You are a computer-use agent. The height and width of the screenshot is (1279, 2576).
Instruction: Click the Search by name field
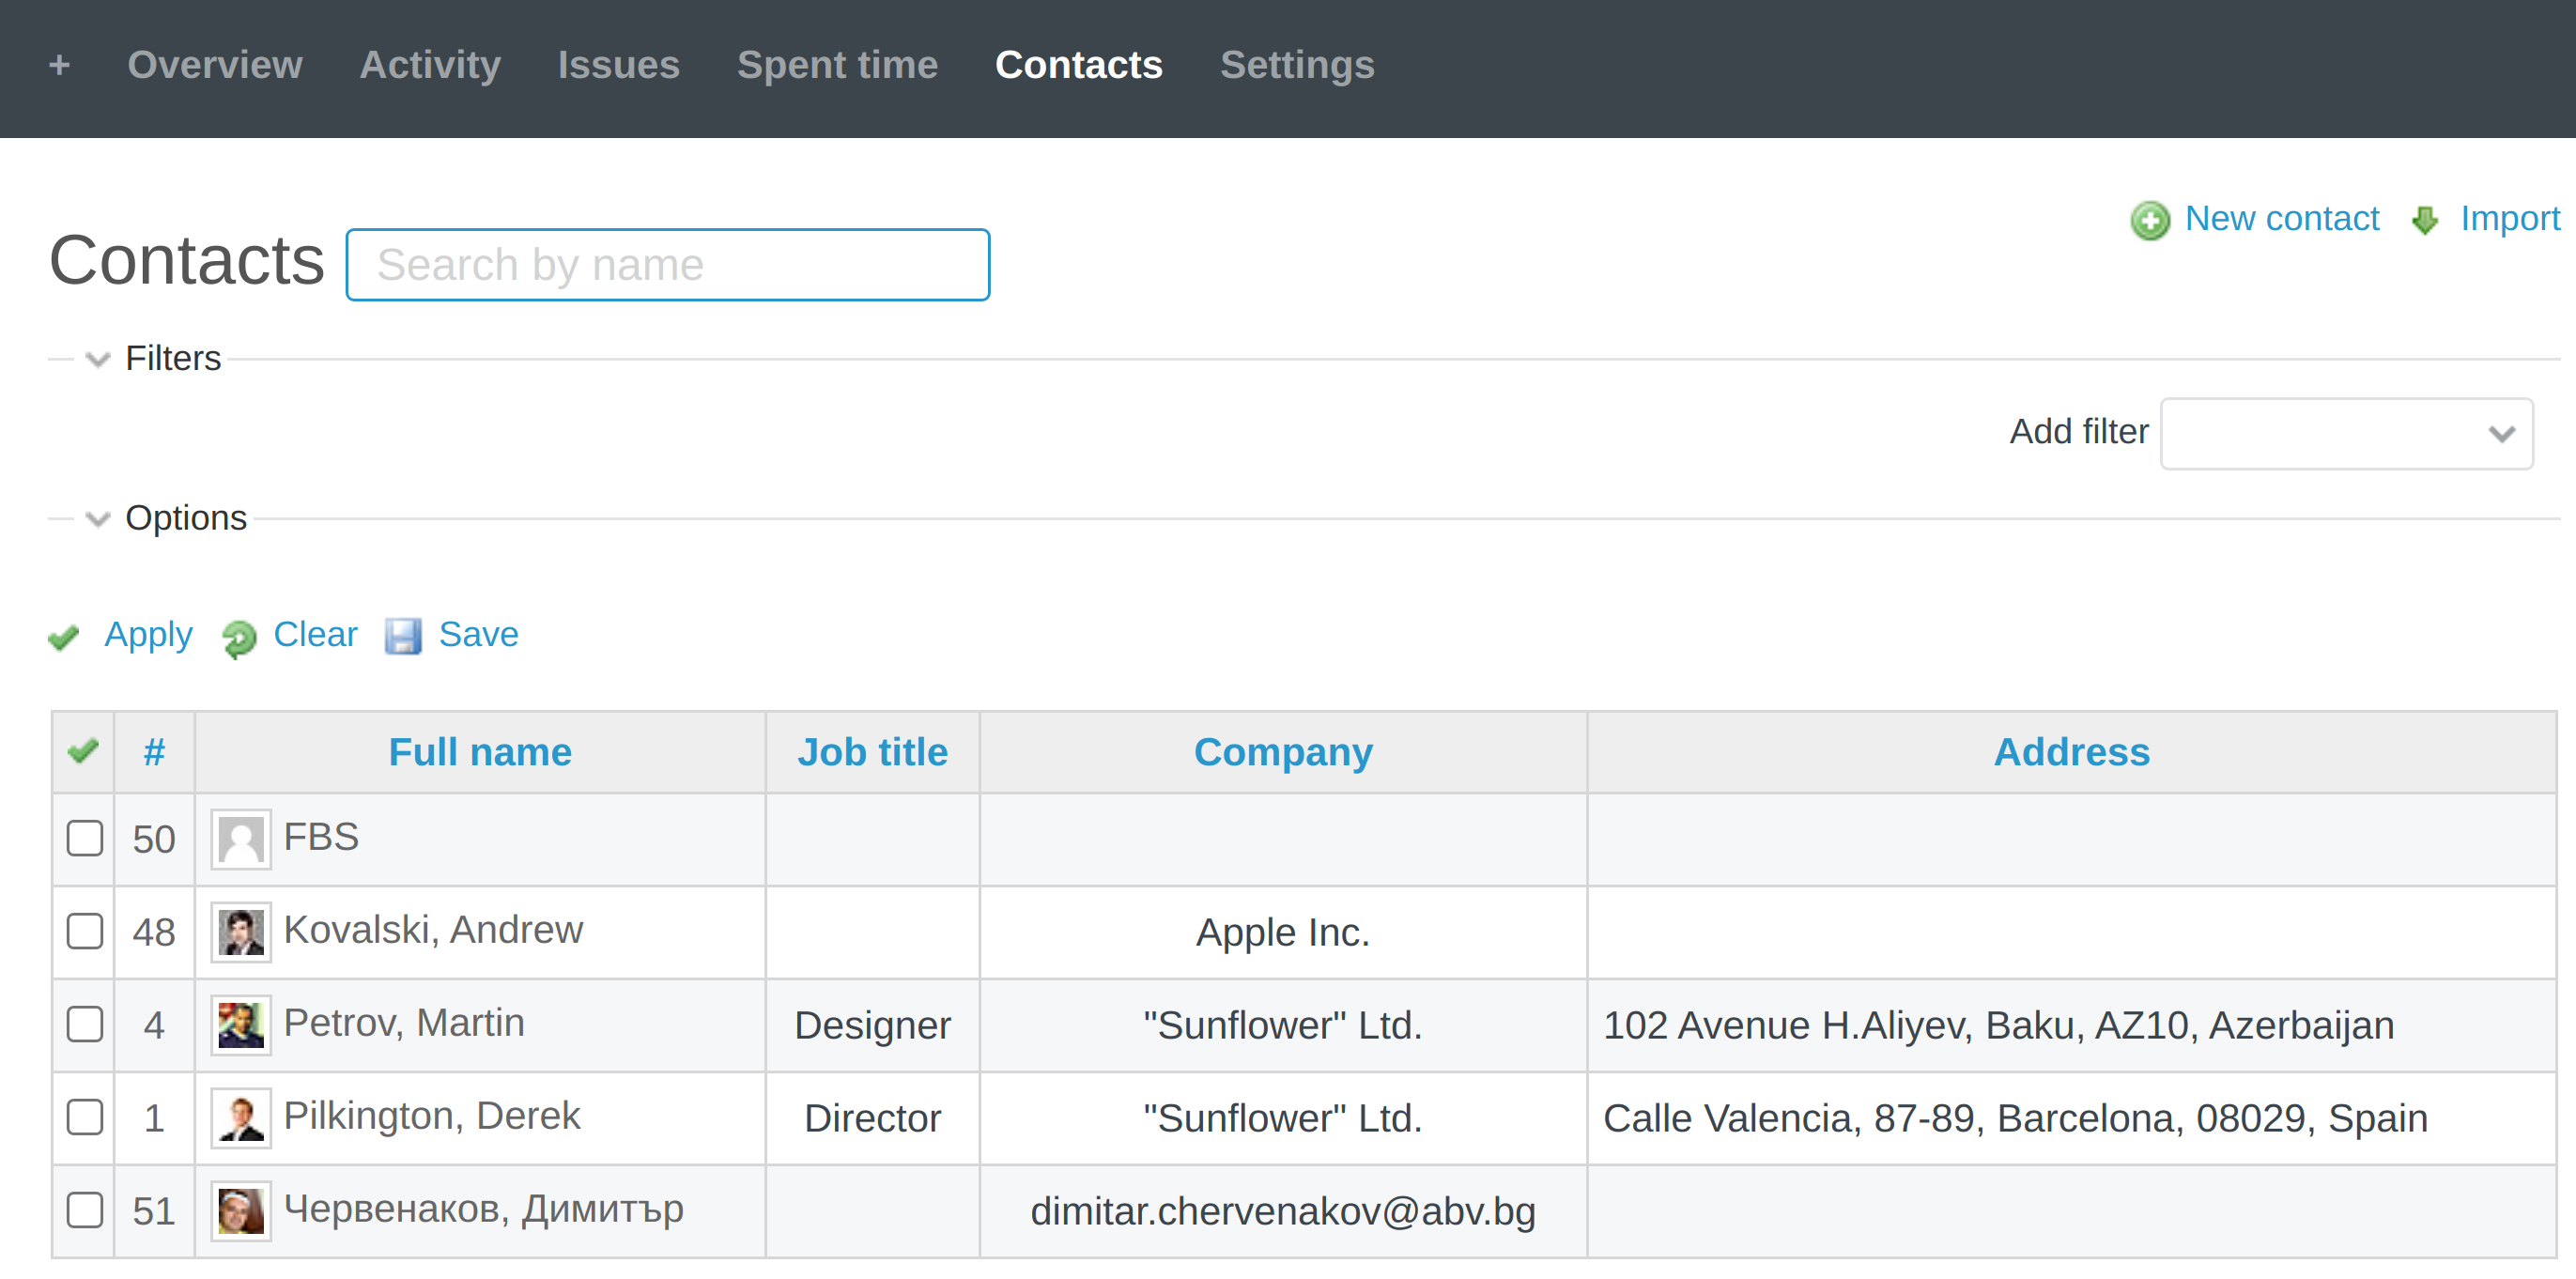pyautogui.click(x=667, y=264)
